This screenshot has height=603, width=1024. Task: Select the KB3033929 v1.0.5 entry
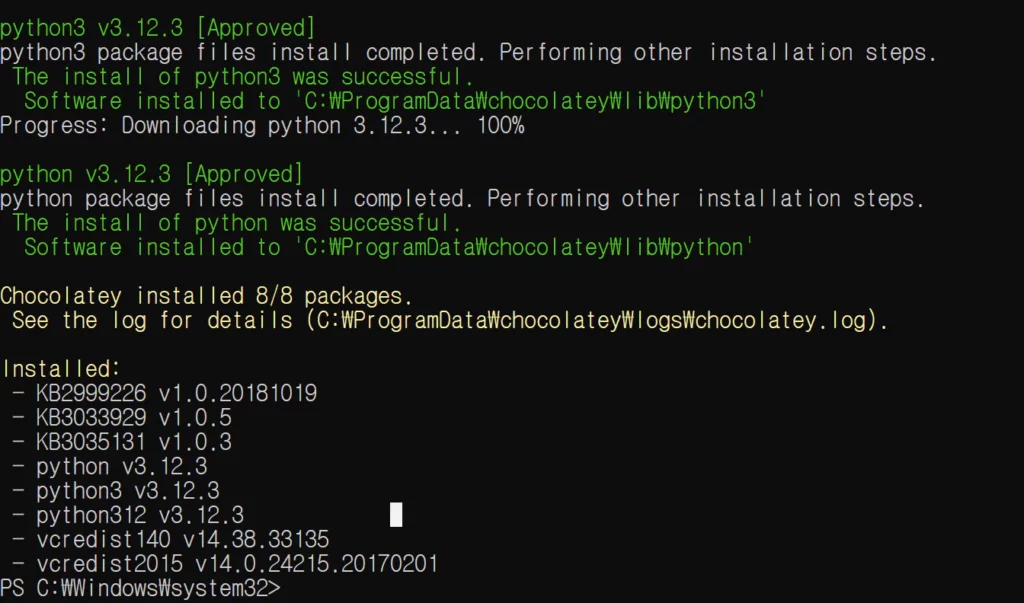(122, 417)
